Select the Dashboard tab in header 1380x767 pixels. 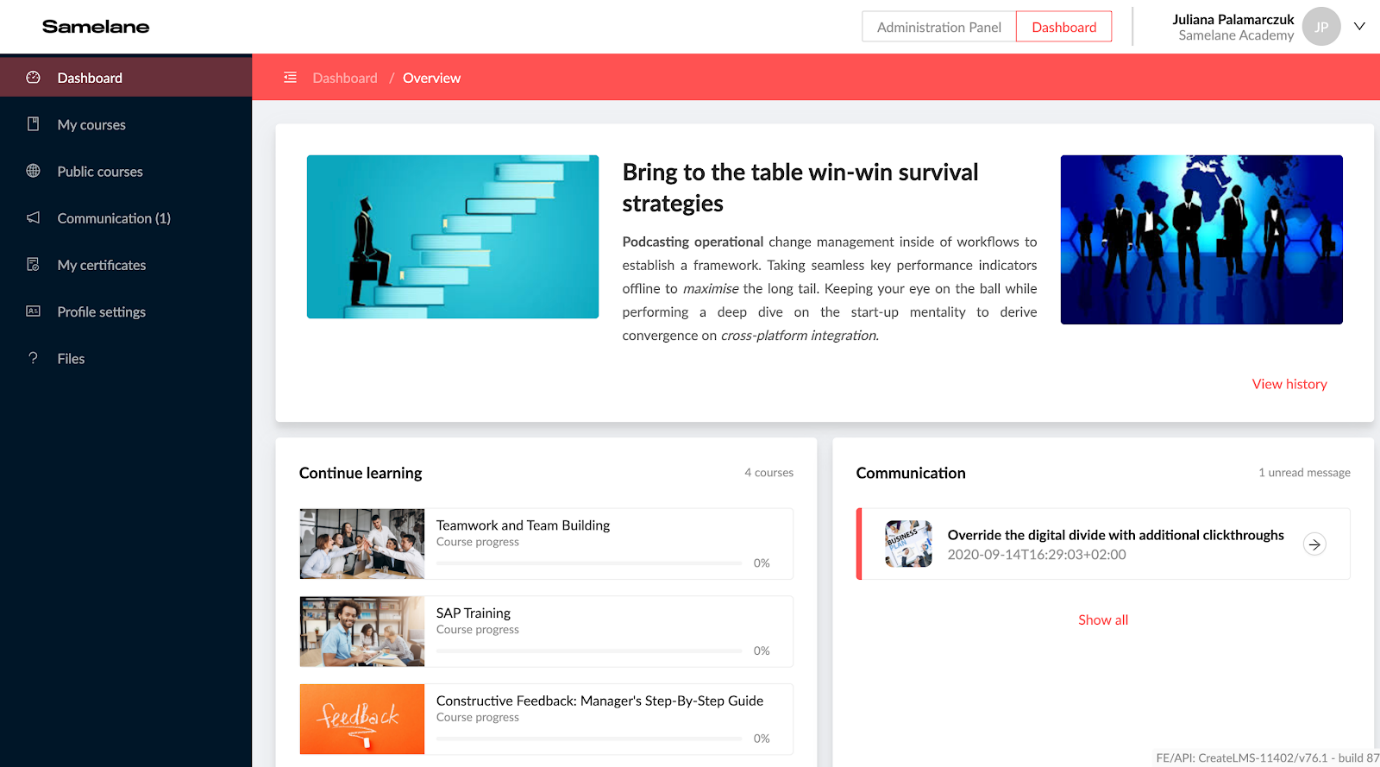(1064, 27)
